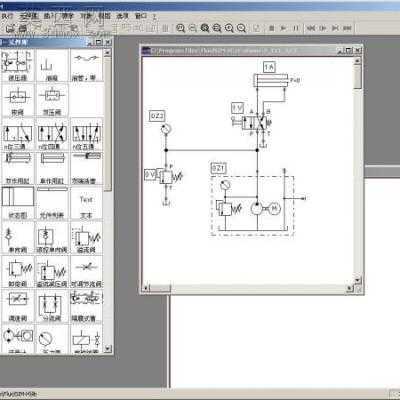Screen dimensions: 400x400
Task: Click the second magnifier zoom toolbar icon
Action: (x=193, y=28)
